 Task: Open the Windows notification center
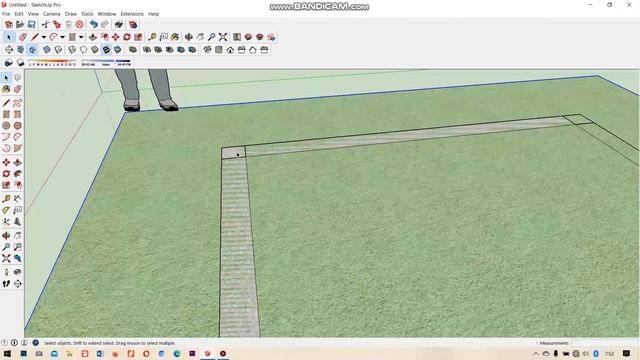click(627, 353)
